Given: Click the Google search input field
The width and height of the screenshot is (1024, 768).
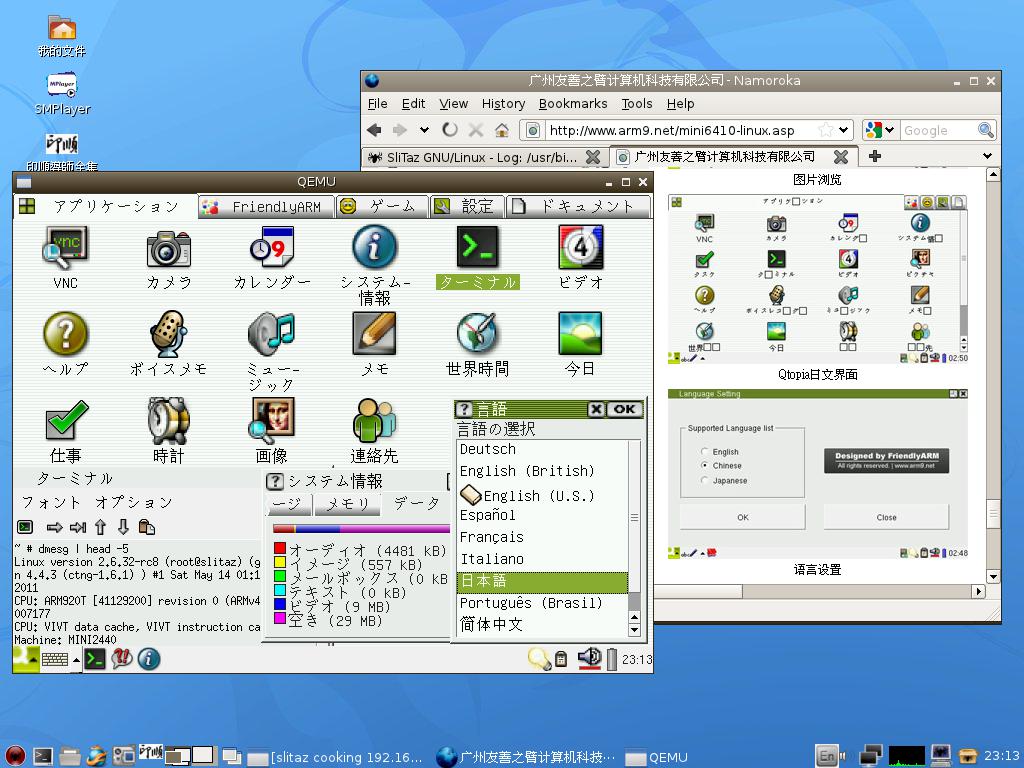Looking at the screenshot, I should click(938, 130).
